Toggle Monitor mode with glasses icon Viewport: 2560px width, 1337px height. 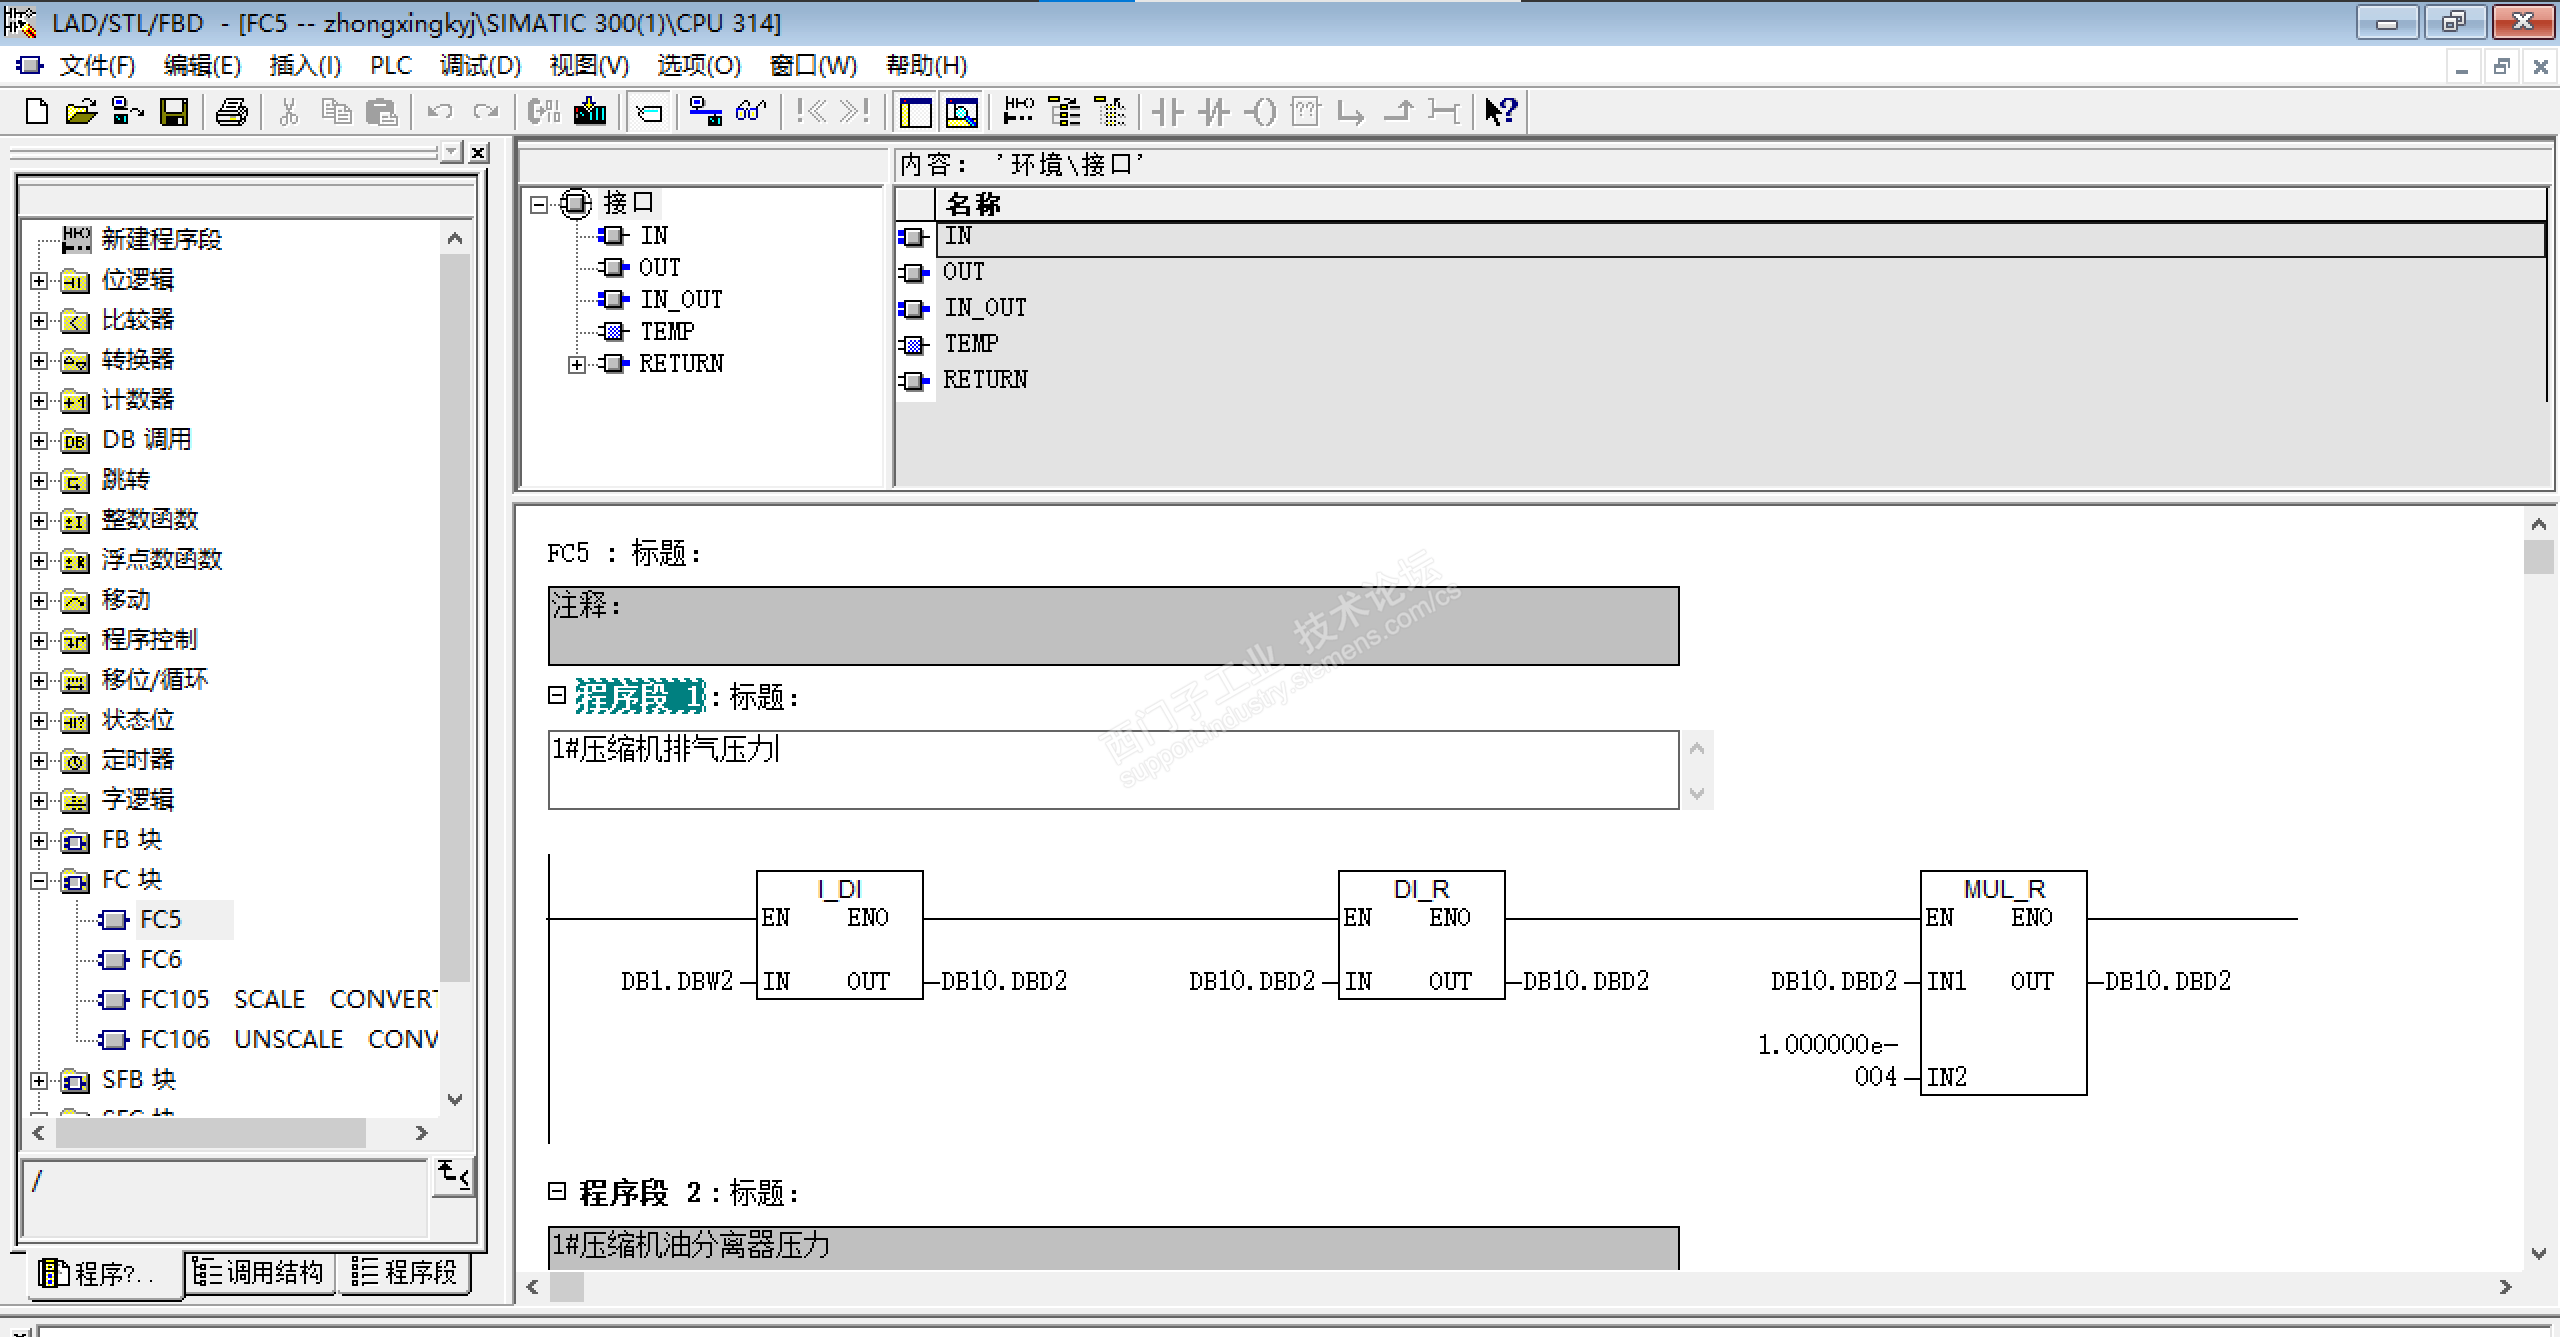(751, 111)
